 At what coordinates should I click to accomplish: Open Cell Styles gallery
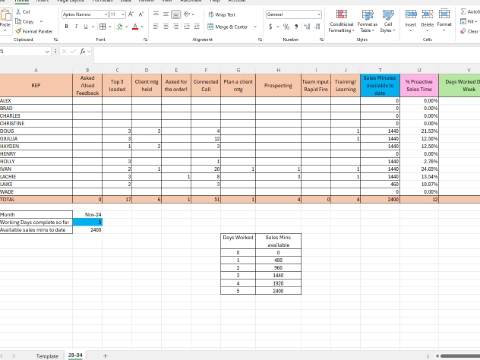coord(388,21)
